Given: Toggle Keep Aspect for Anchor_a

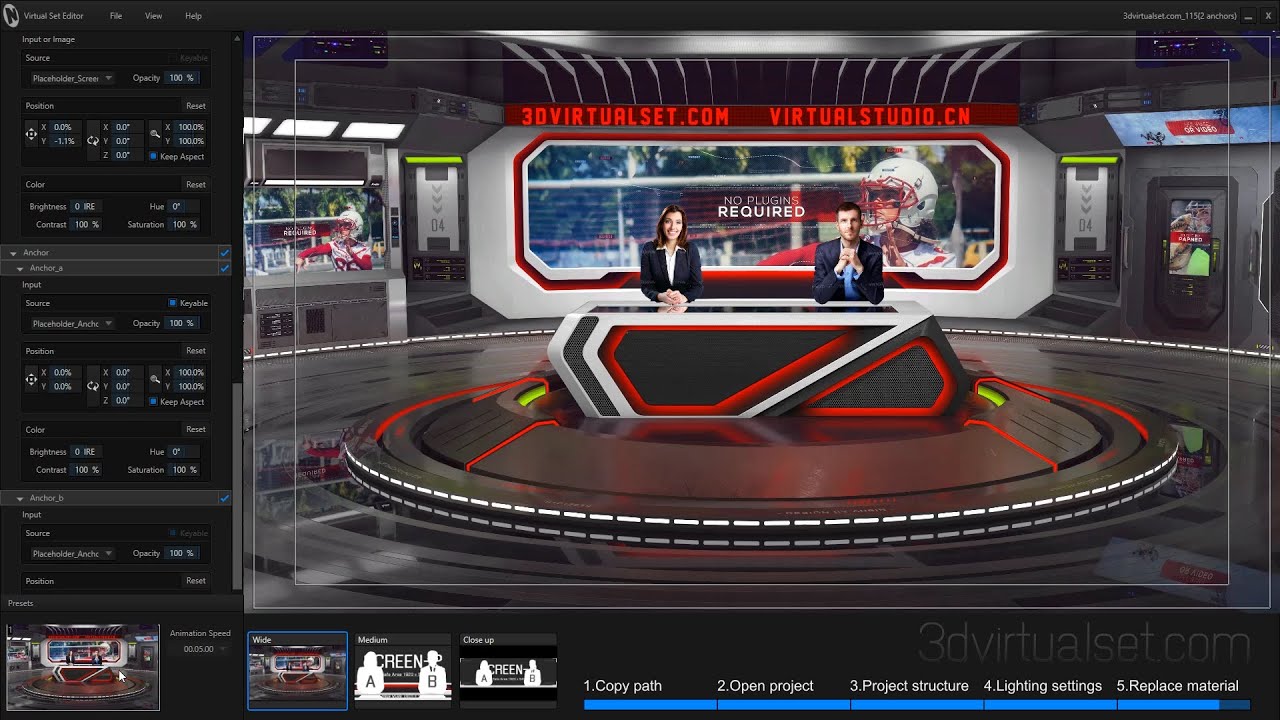Looking at the screenshot, I should (x=153, y=401).
